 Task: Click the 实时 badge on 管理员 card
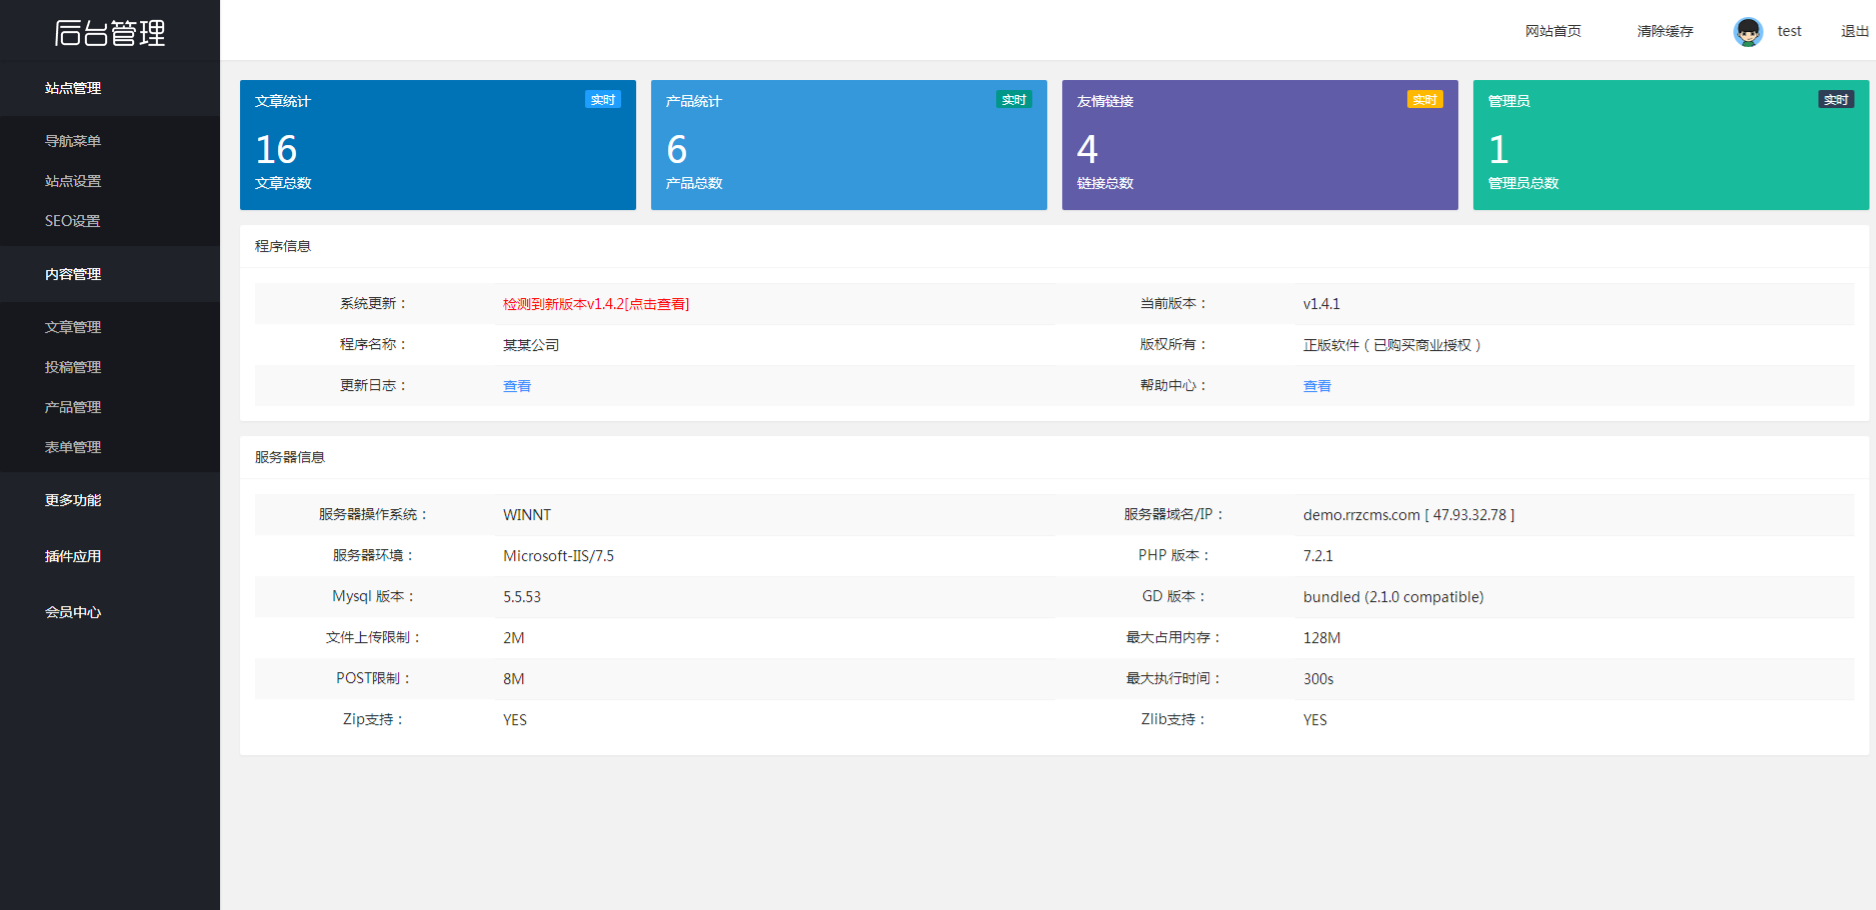click(1835, 99)
